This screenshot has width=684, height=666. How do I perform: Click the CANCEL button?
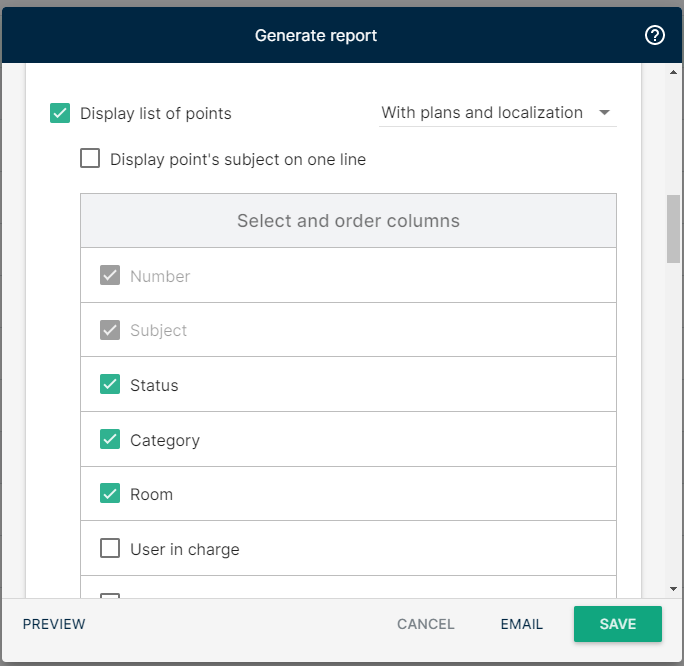coord(425,624)
